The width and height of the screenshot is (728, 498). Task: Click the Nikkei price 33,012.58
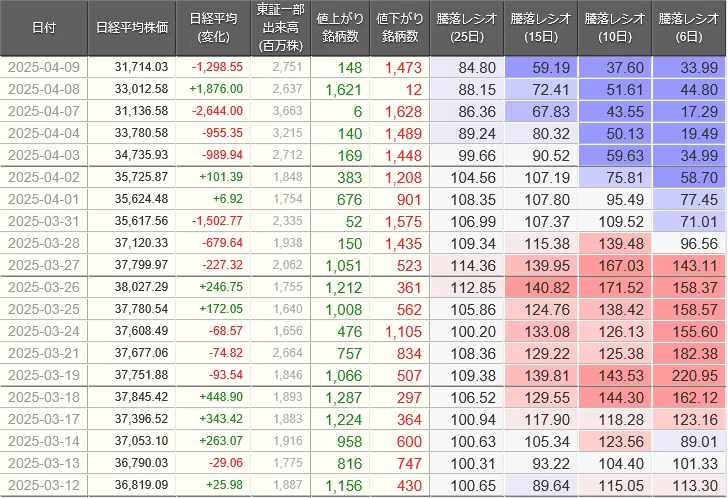click(x=141, y=89)
